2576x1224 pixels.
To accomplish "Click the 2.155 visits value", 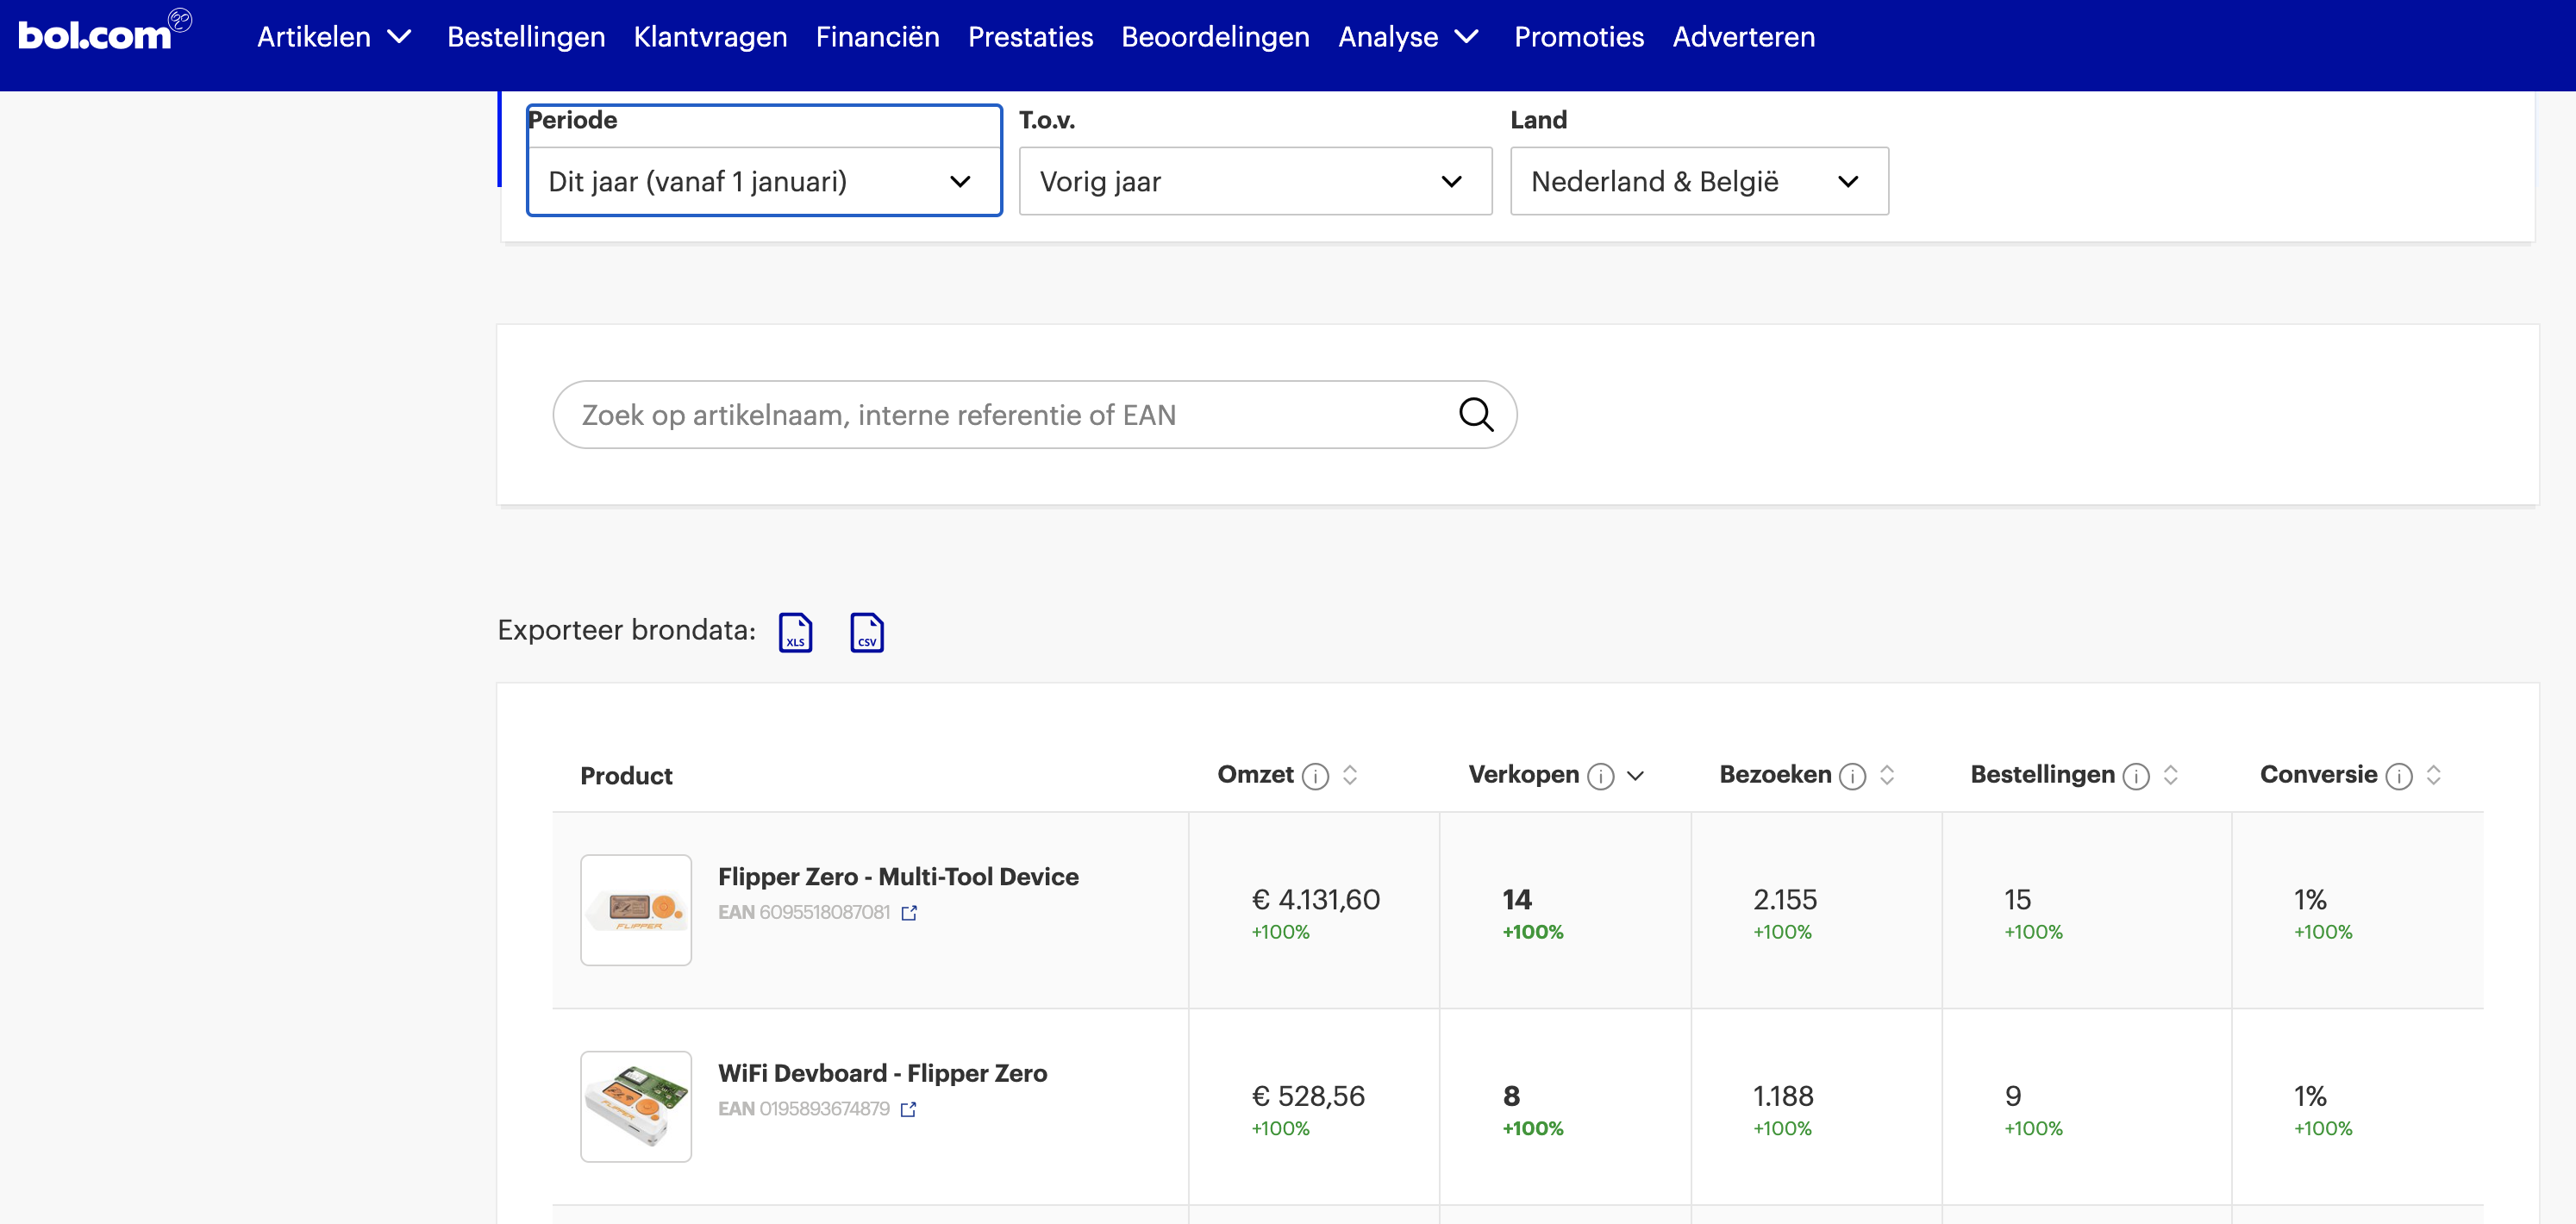I will (1785, 900).
